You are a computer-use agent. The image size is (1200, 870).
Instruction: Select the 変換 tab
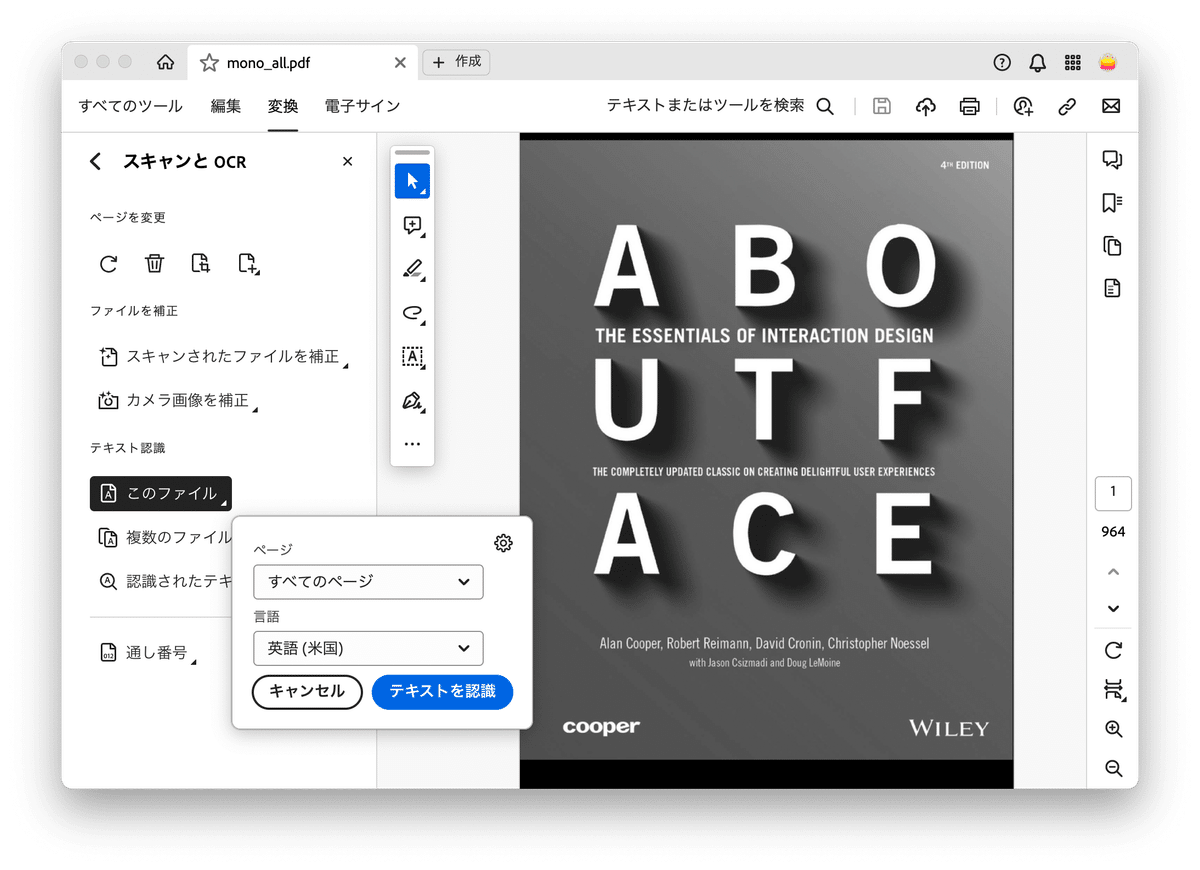pyautogui.click(x=283, y=106)
